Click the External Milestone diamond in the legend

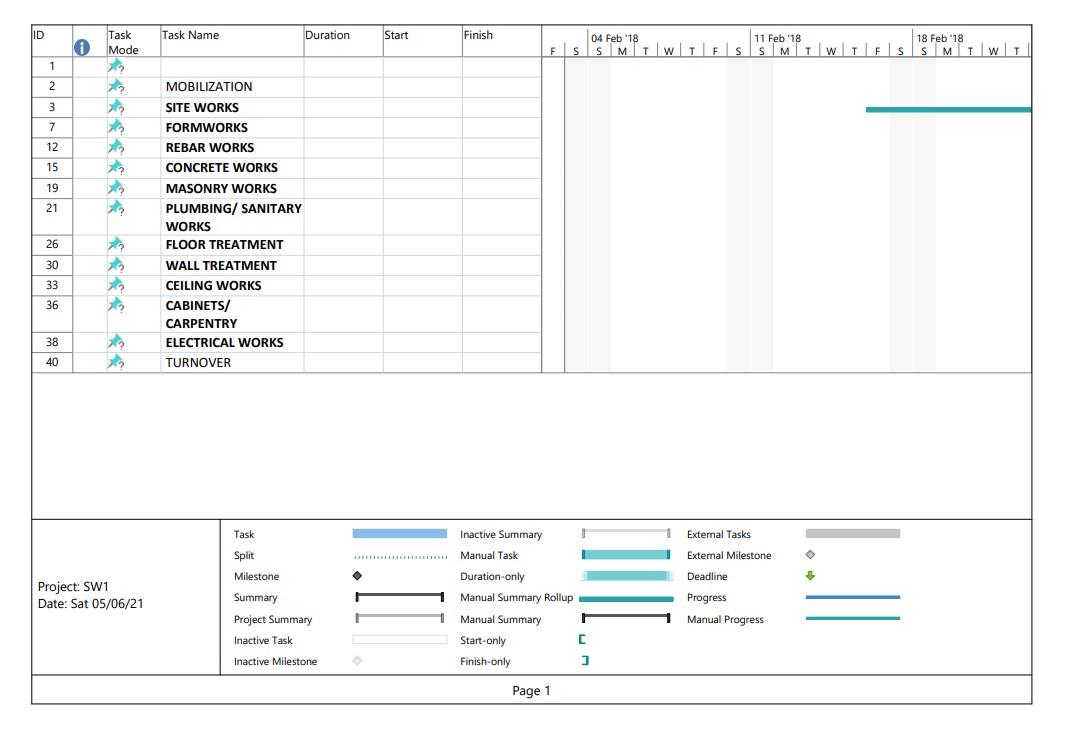pos(809,554)
